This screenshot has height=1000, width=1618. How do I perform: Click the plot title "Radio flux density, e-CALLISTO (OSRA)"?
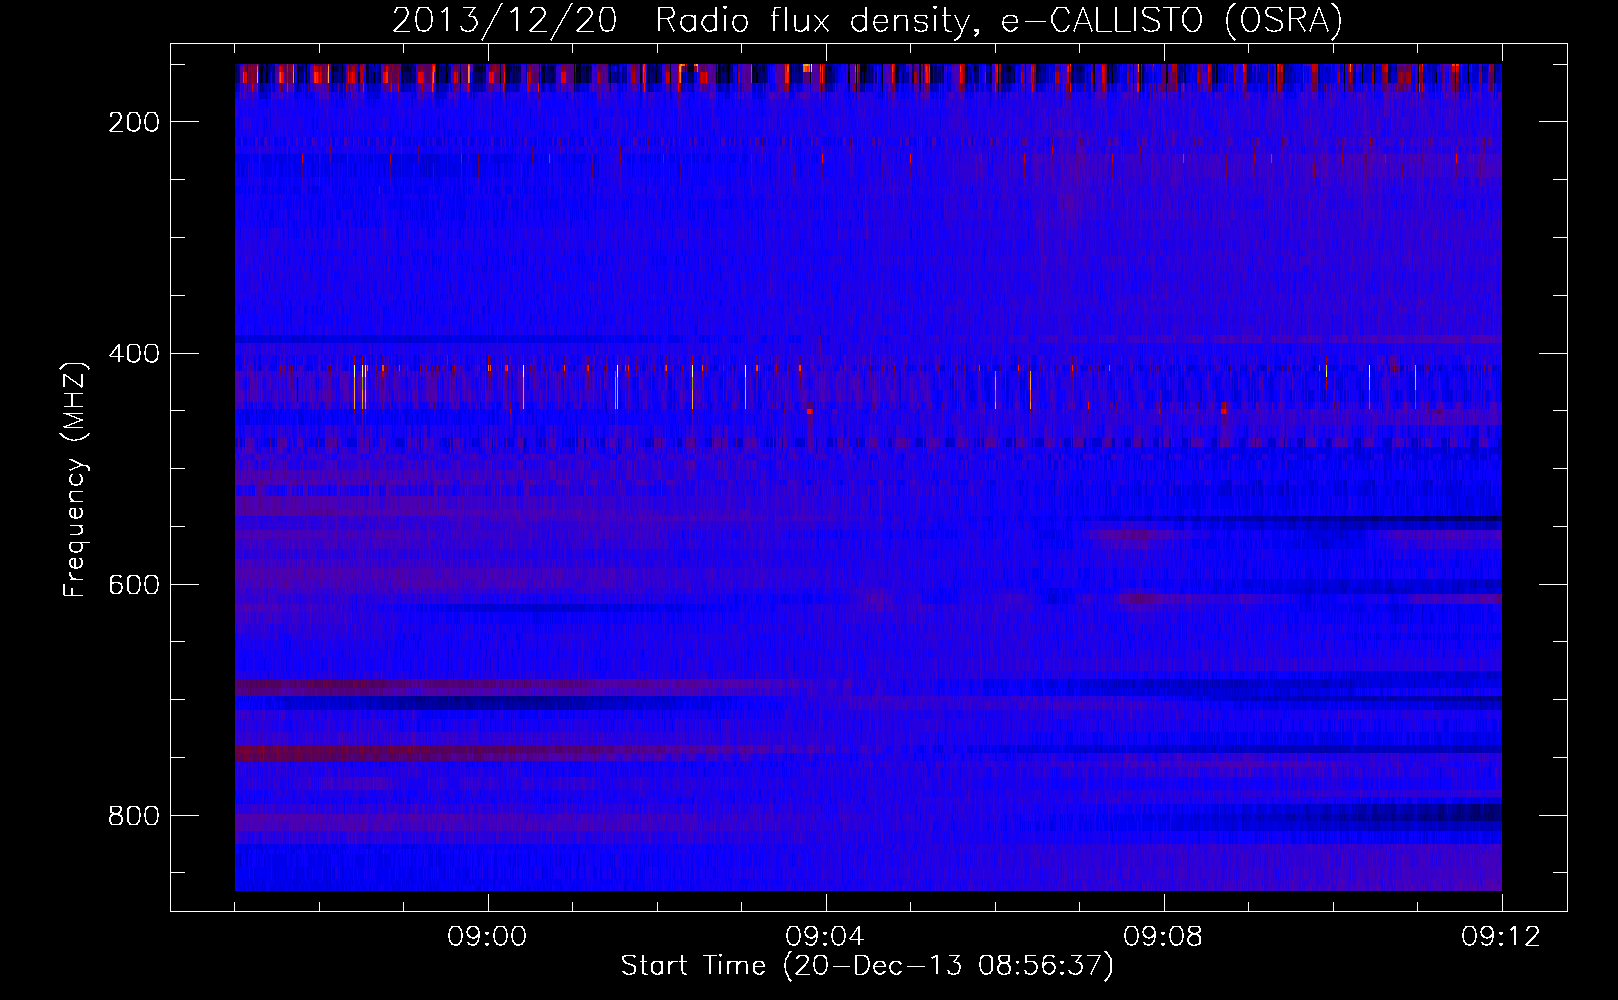coord(999,21)
